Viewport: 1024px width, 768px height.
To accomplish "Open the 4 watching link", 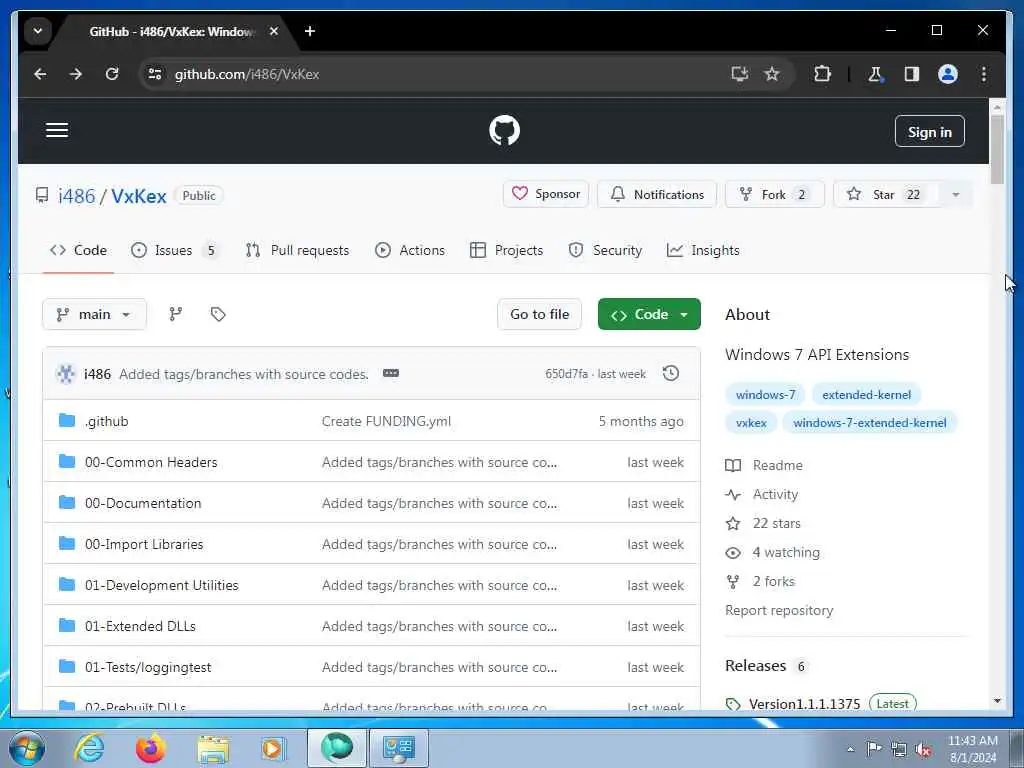I will (x=773, y=552).
